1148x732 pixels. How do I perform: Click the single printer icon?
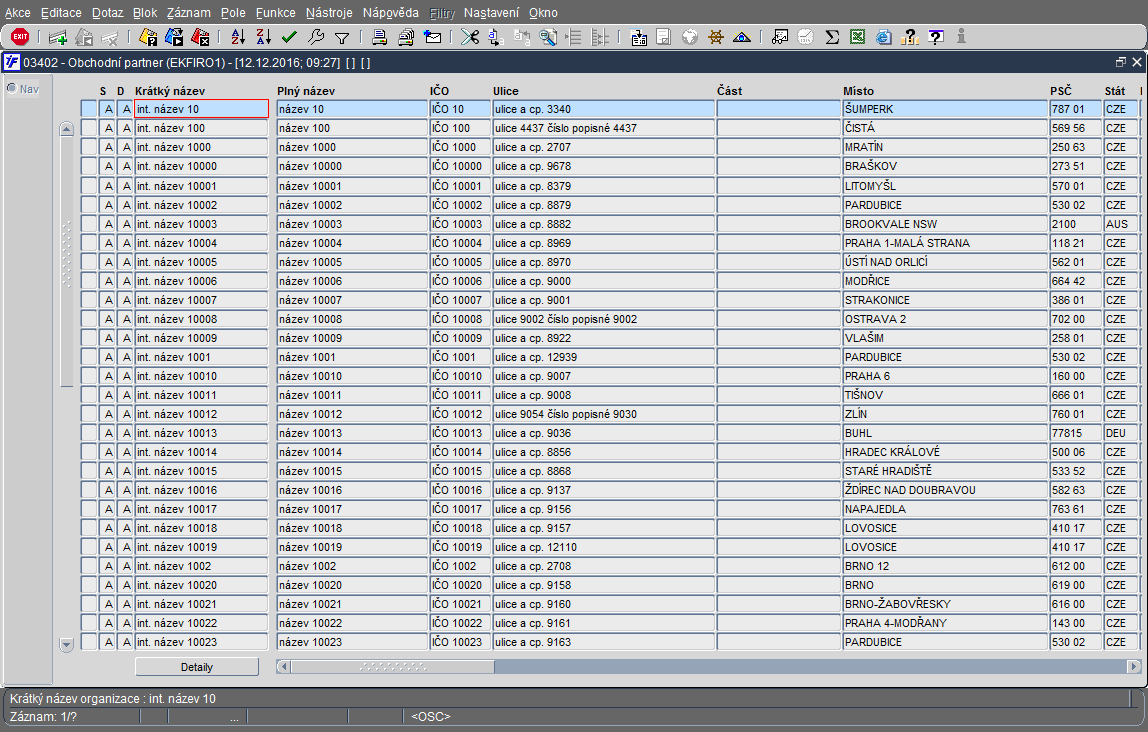click(379, 37)
